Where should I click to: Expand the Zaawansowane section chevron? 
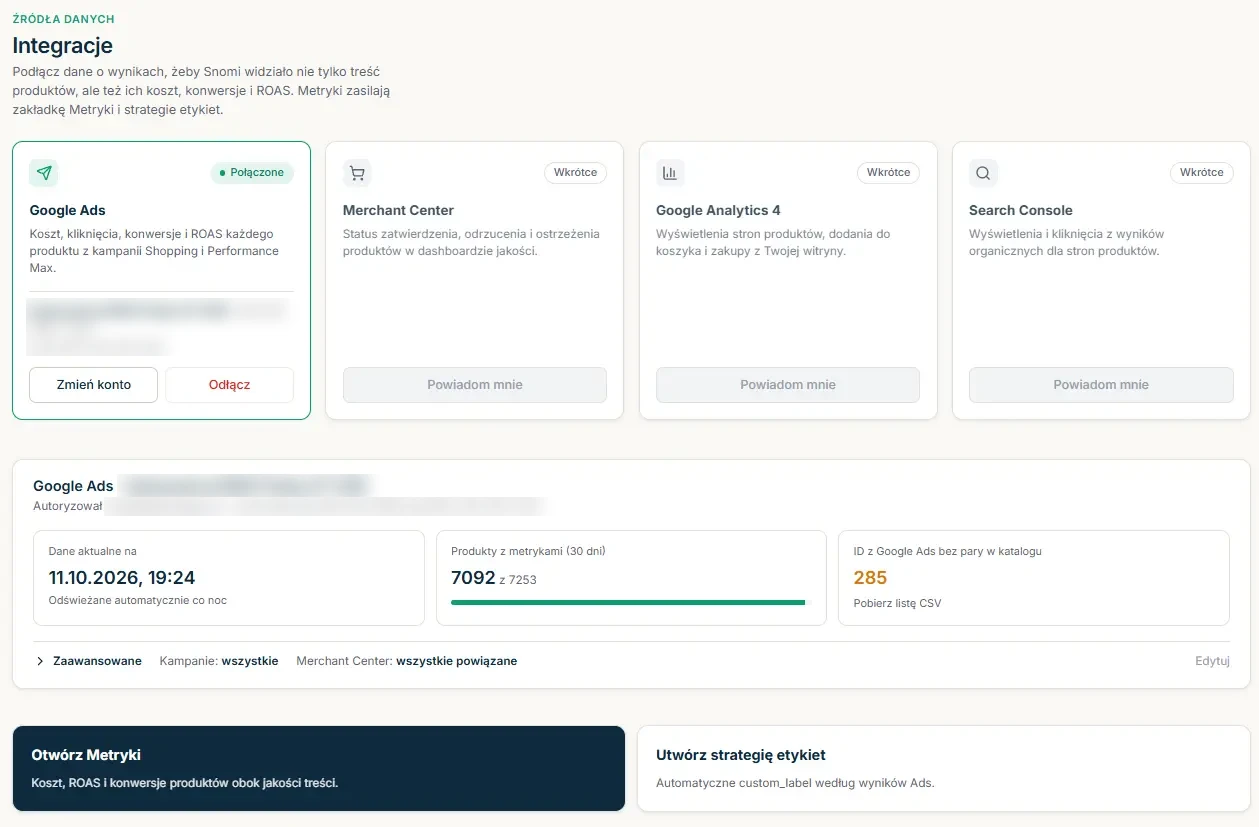pyautogui.click(x=40, y=661)
